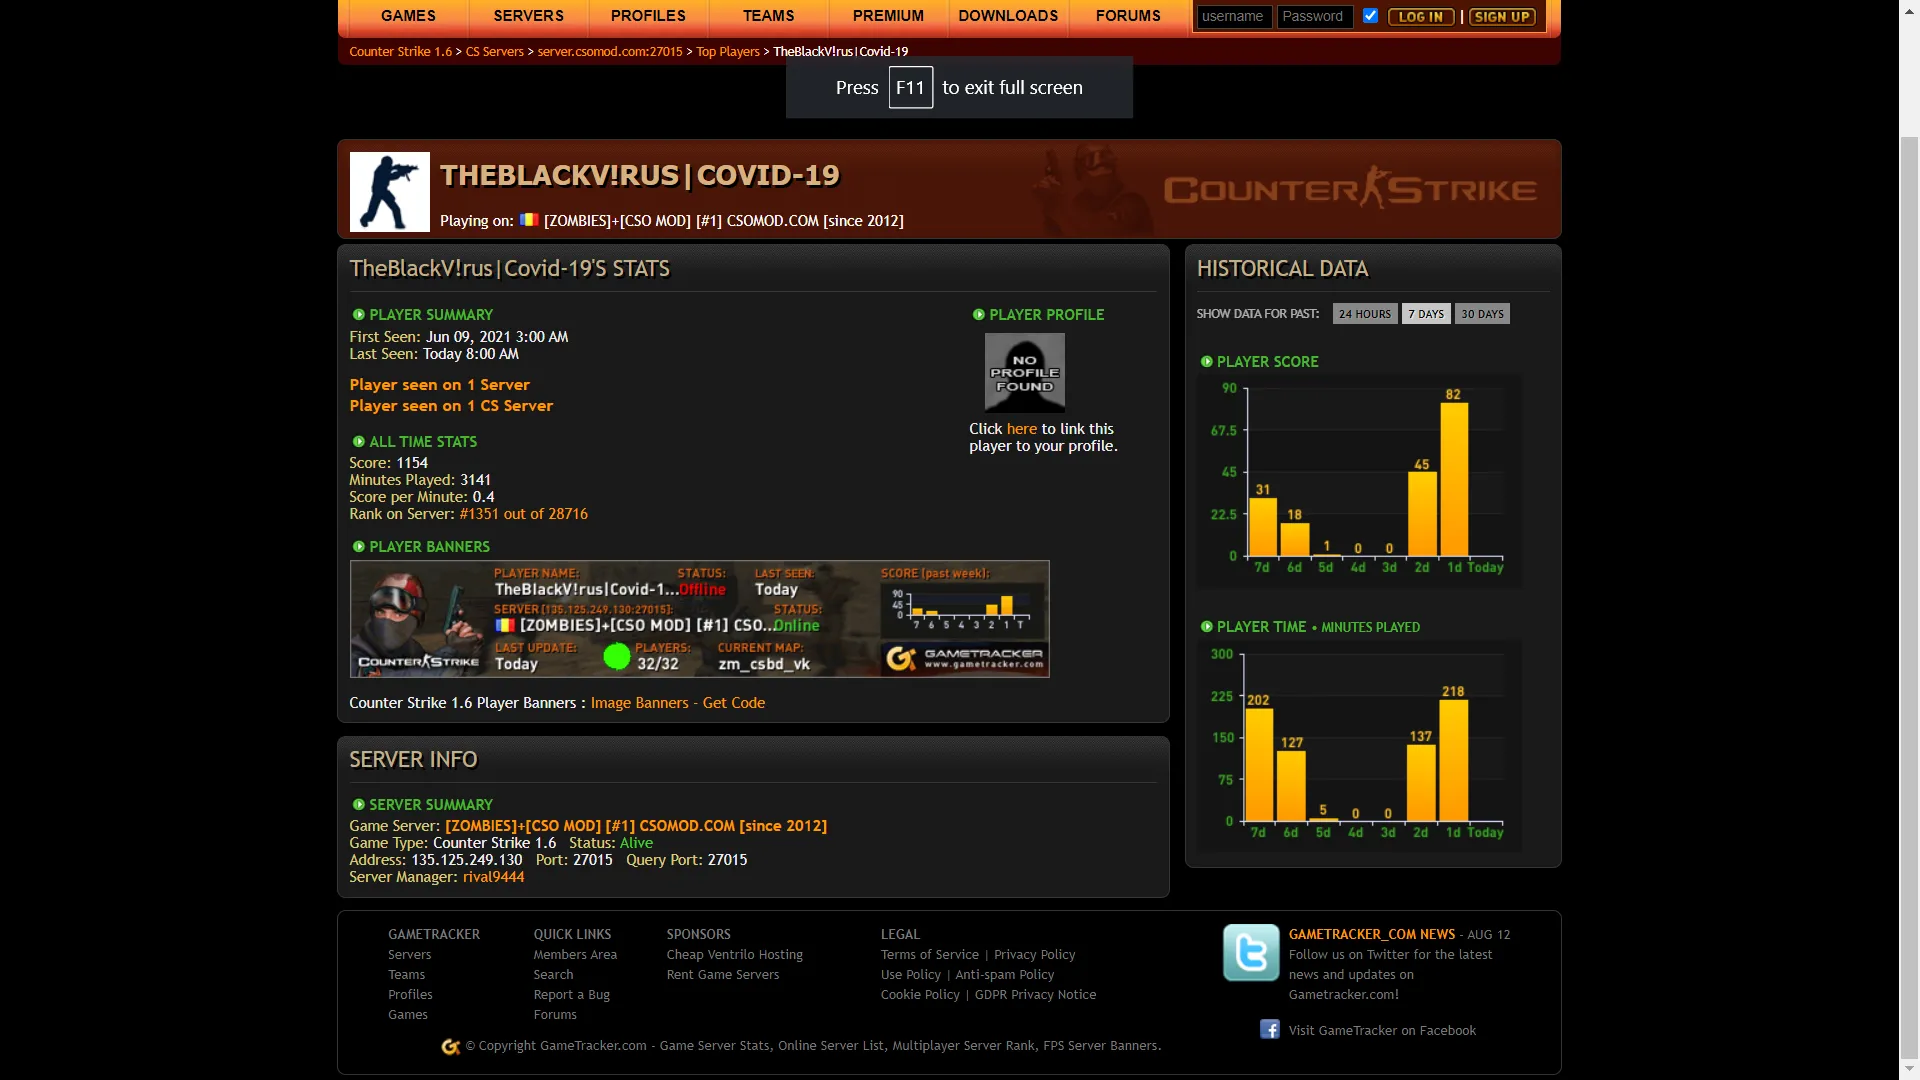This screenshot has height=1080, width=1920.
Task: Click the green bullet beside Player Banners
Action: click(358, 546)
